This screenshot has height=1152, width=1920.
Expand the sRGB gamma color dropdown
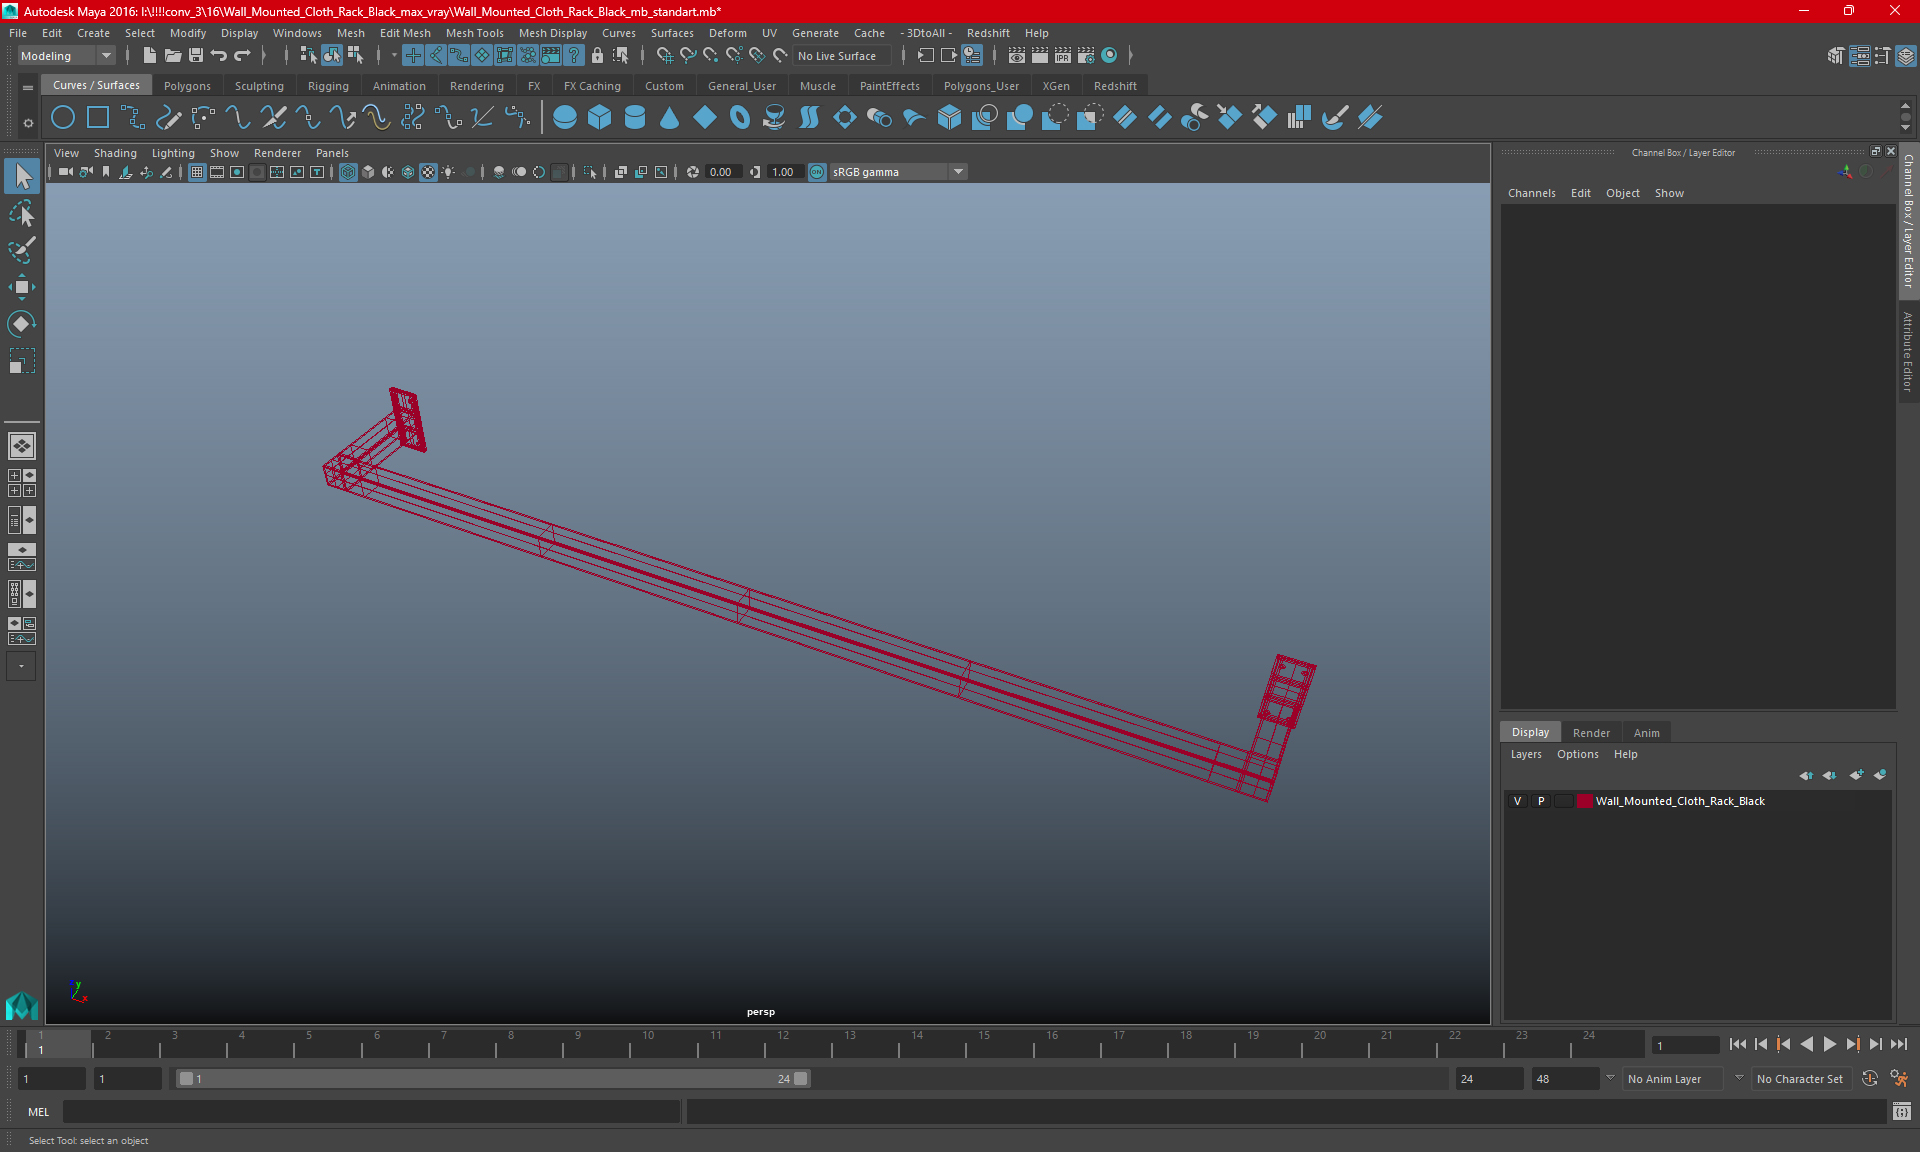tap(961, 171)
